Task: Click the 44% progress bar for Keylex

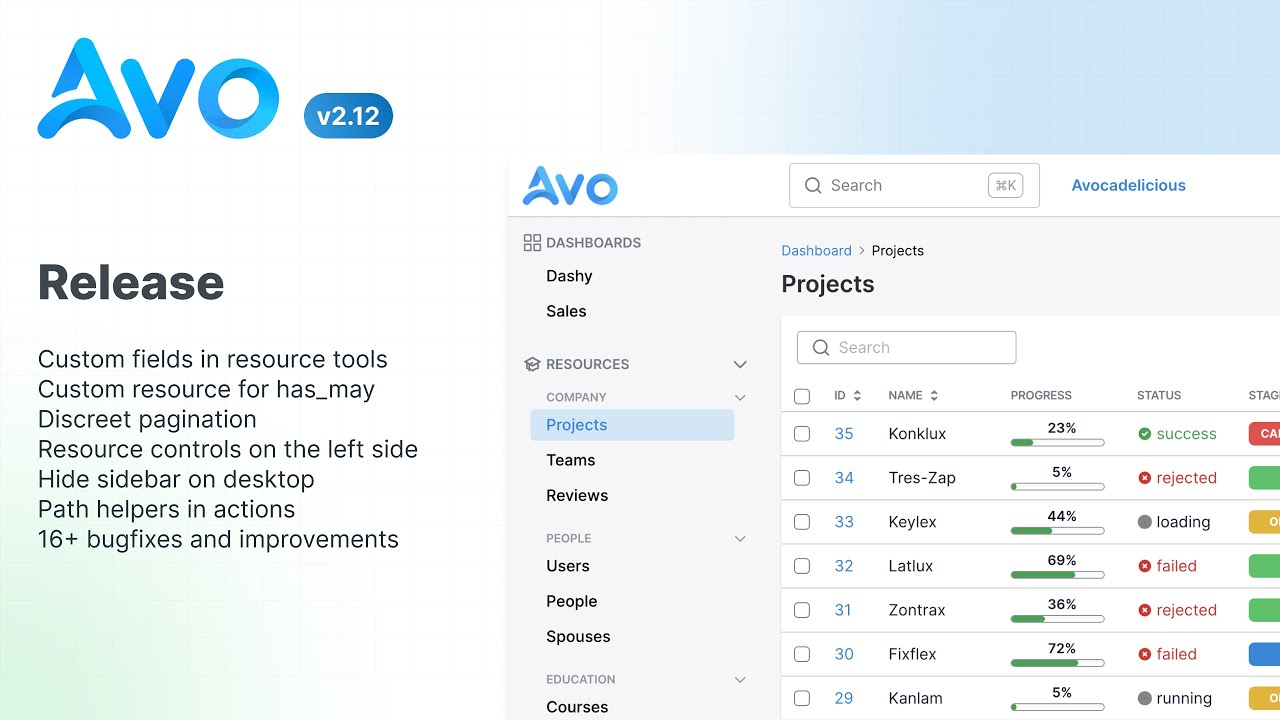Action: [1058, 530]
